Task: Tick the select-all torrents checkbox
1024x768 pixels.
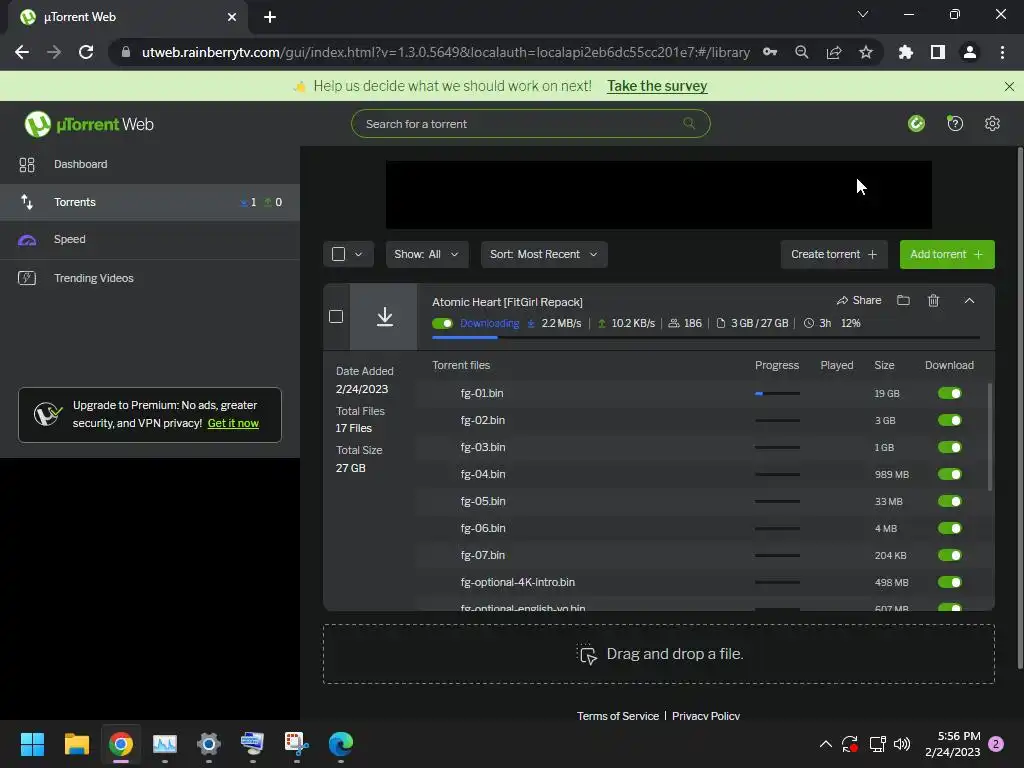Action: (338, 254)
